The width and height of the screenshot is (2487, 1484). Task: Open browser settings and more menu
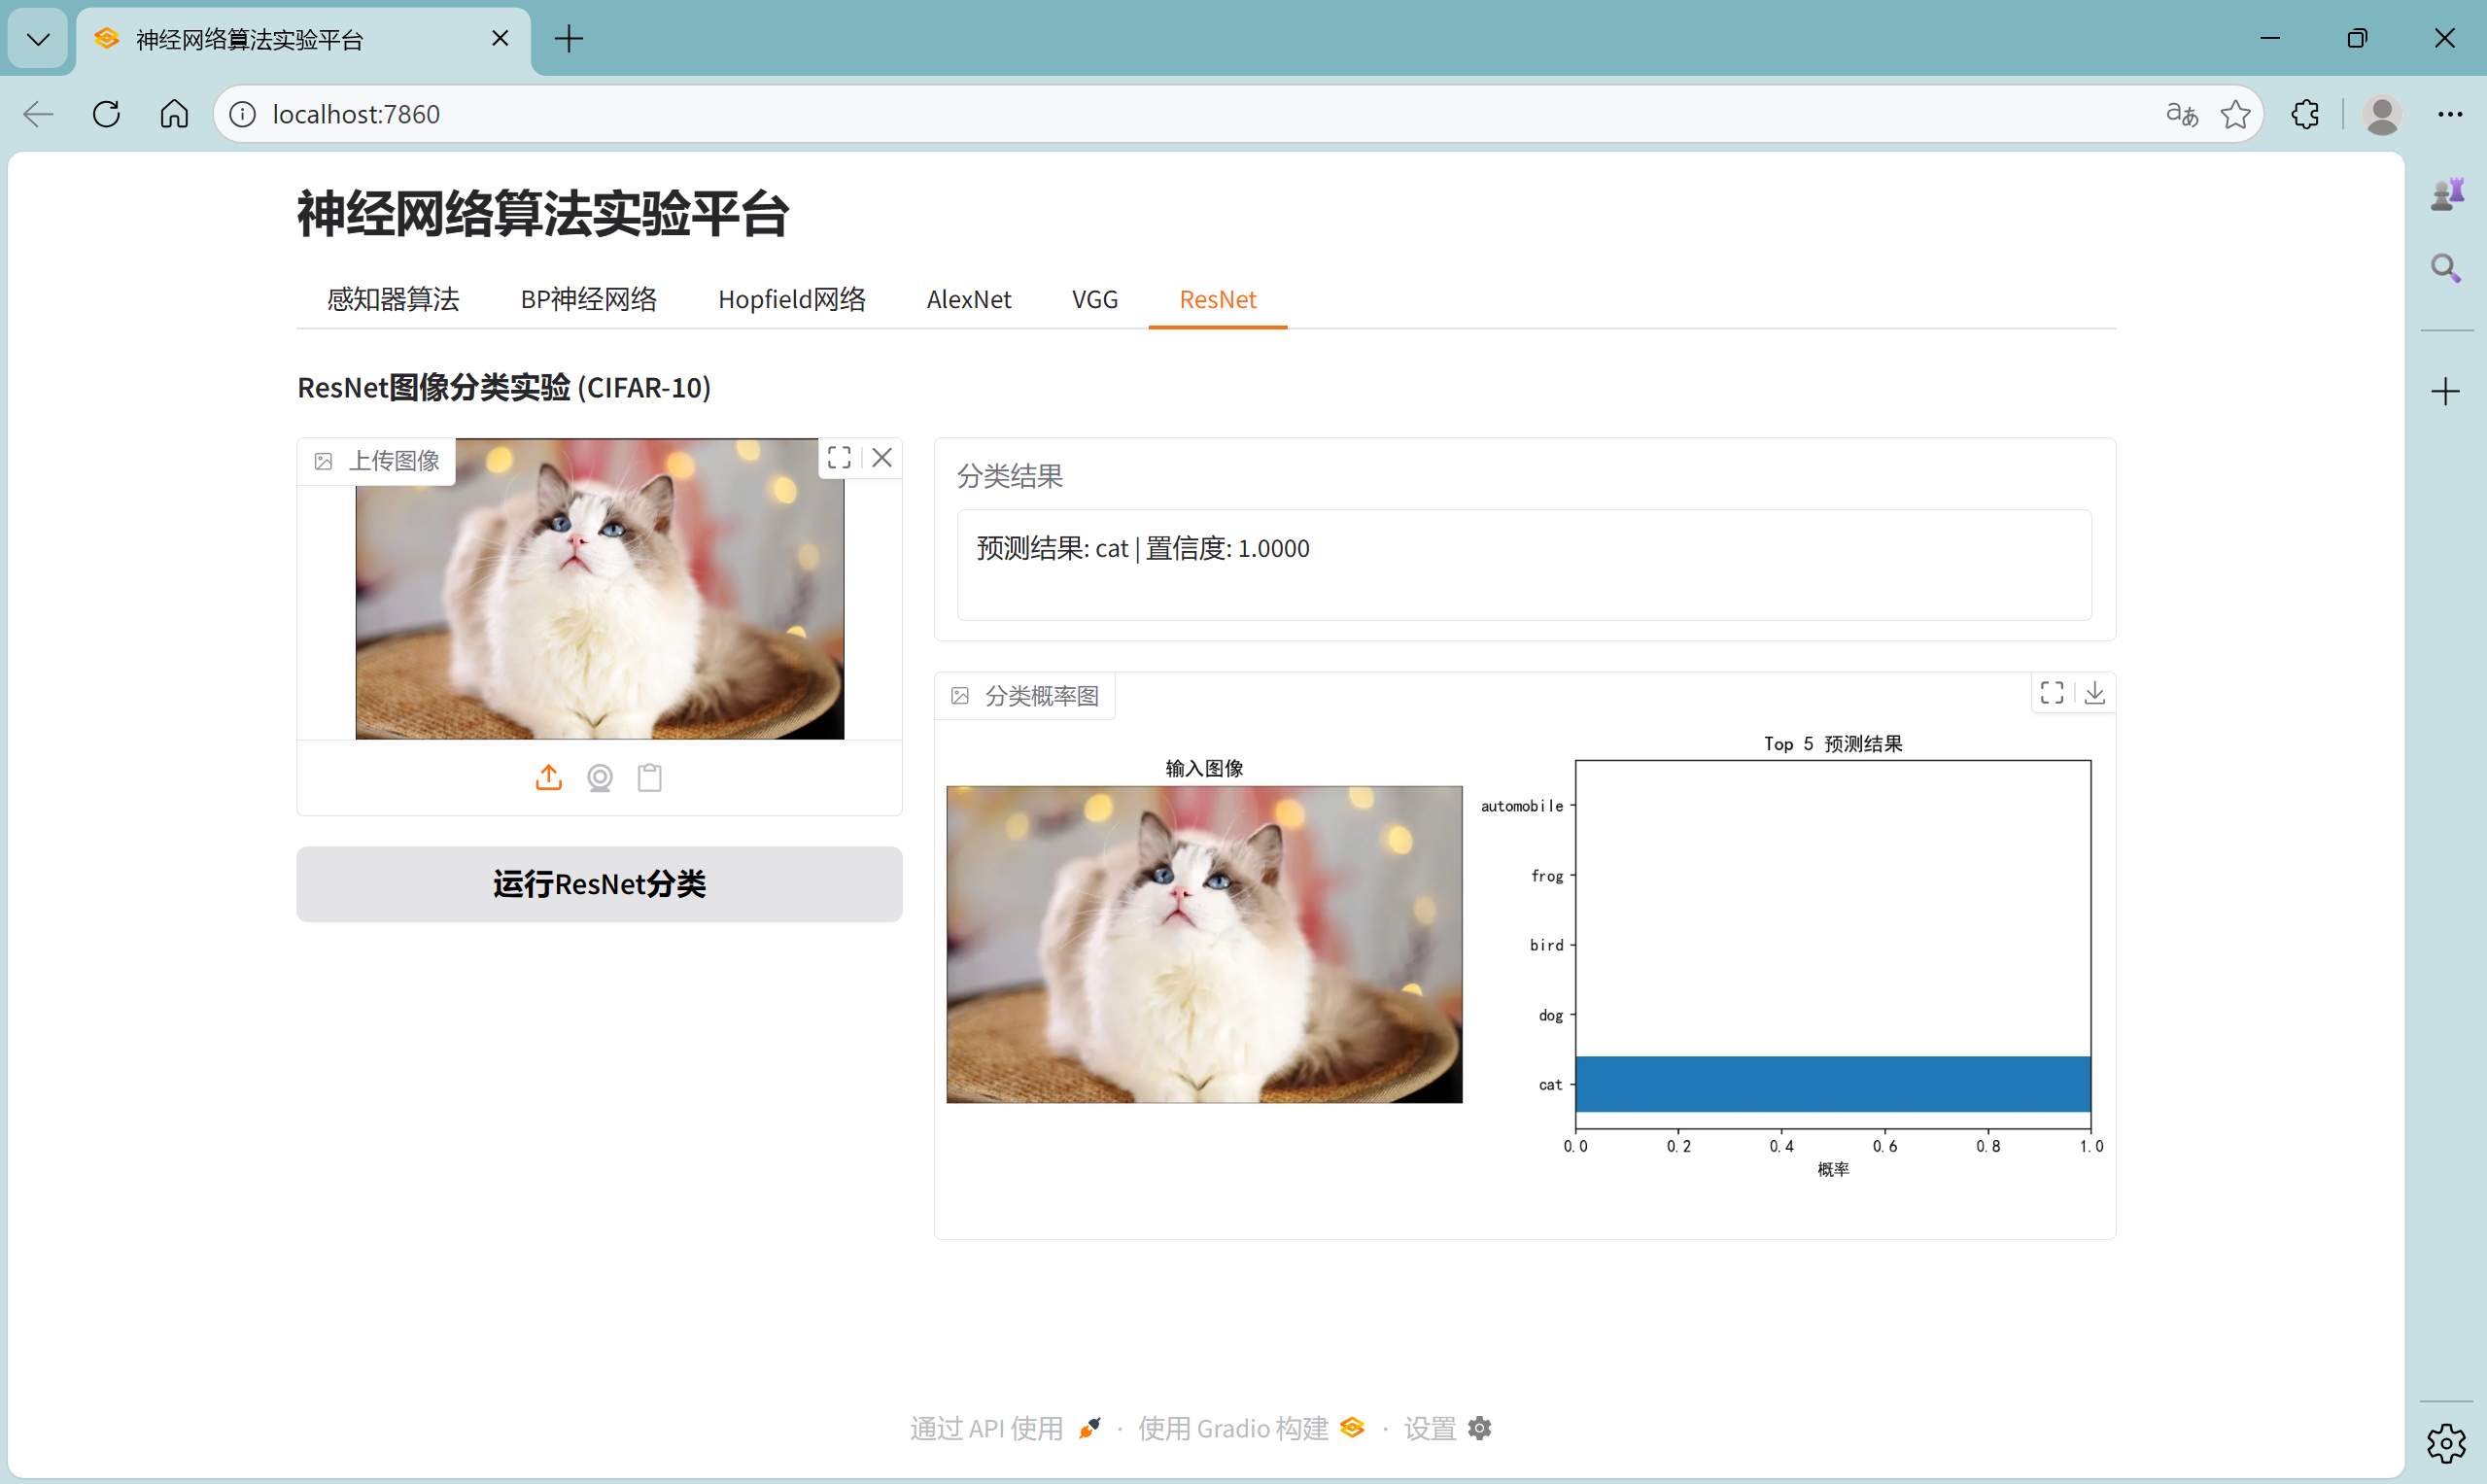click(x=2450, y=114)
